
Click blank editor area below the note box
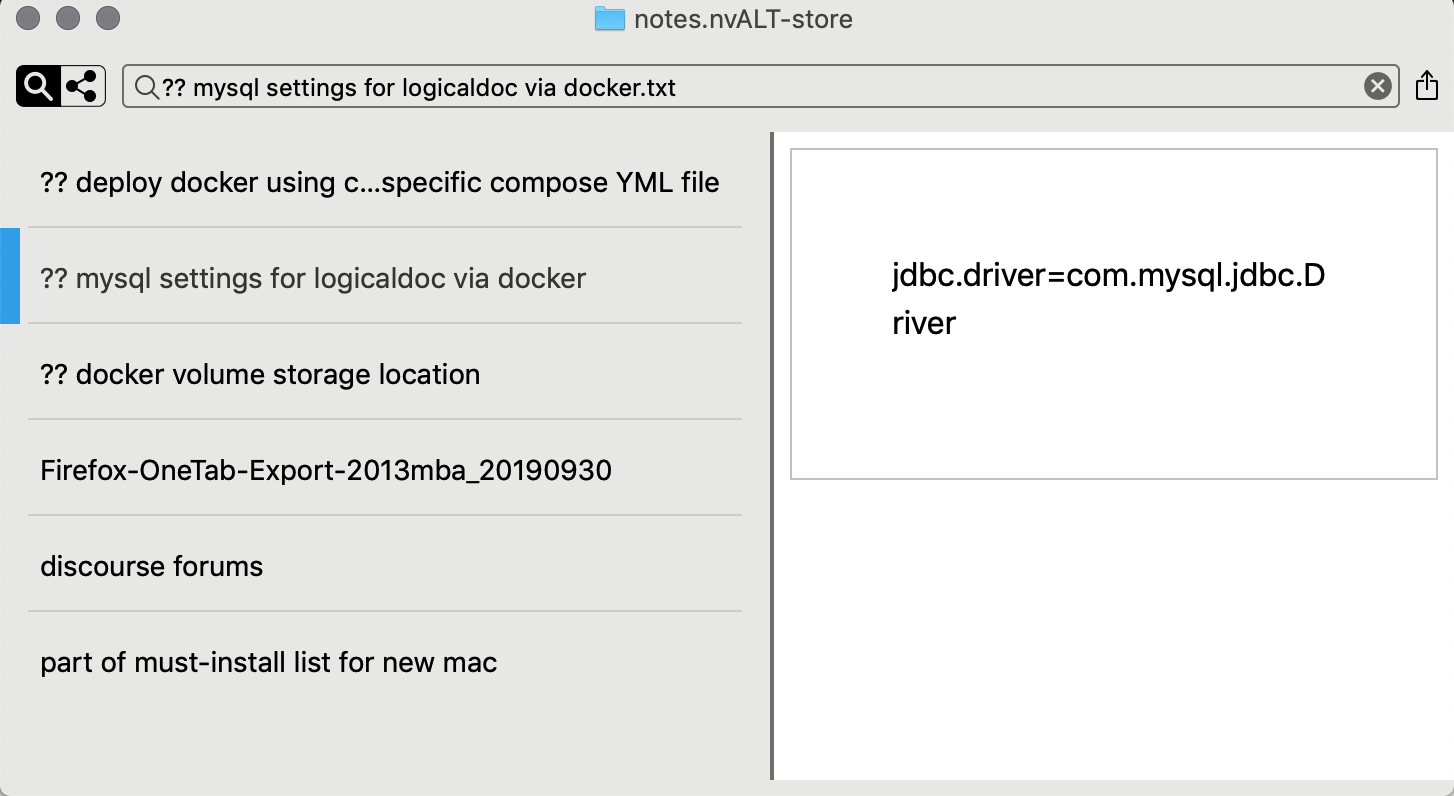[1113, 630]
